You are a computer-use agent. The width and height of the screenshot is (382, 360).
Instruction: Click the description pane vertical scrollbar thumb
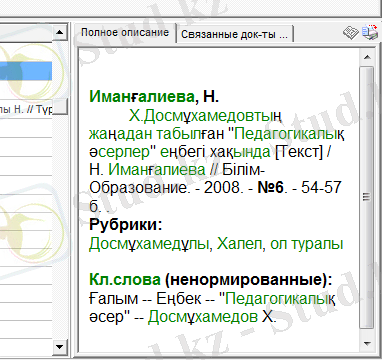point(367,197)
